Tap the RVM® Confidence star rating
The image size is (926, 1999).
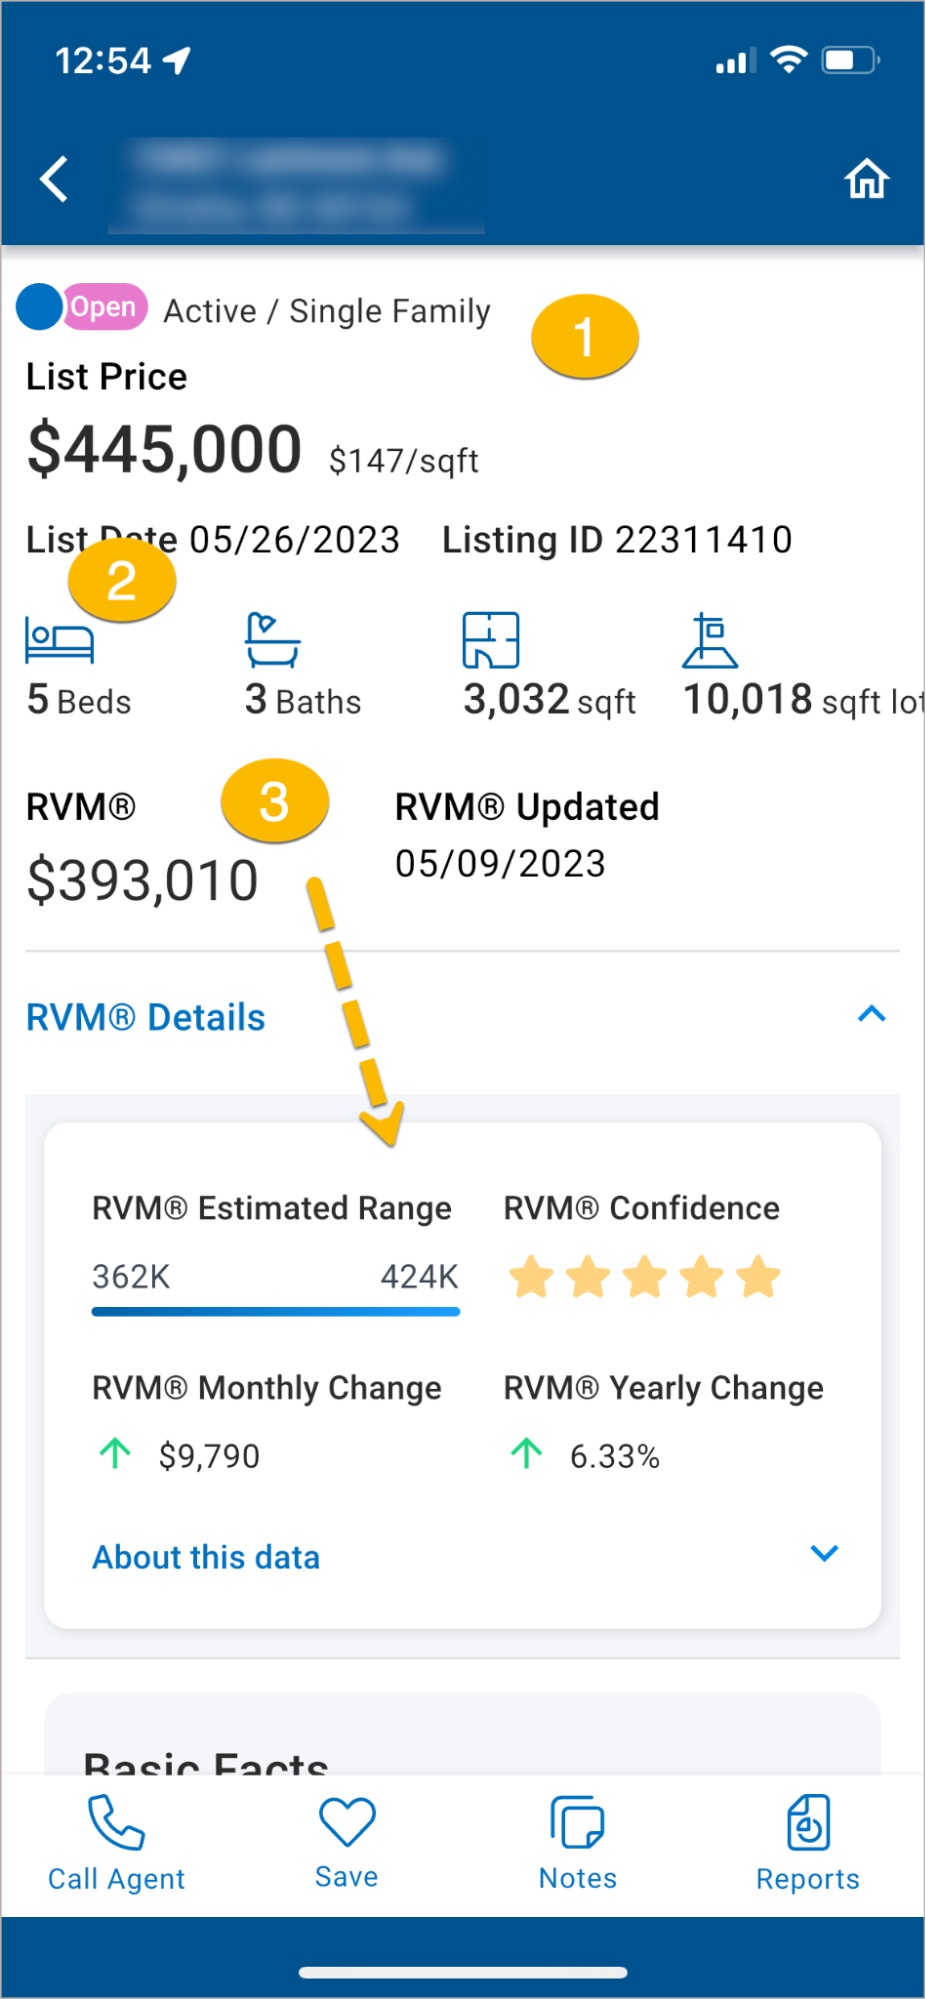tap(644, 1277)
